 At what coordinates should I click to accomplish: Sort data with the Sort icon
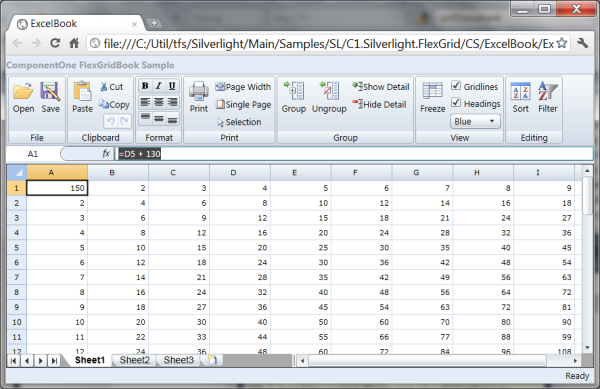tap(520, 91)
